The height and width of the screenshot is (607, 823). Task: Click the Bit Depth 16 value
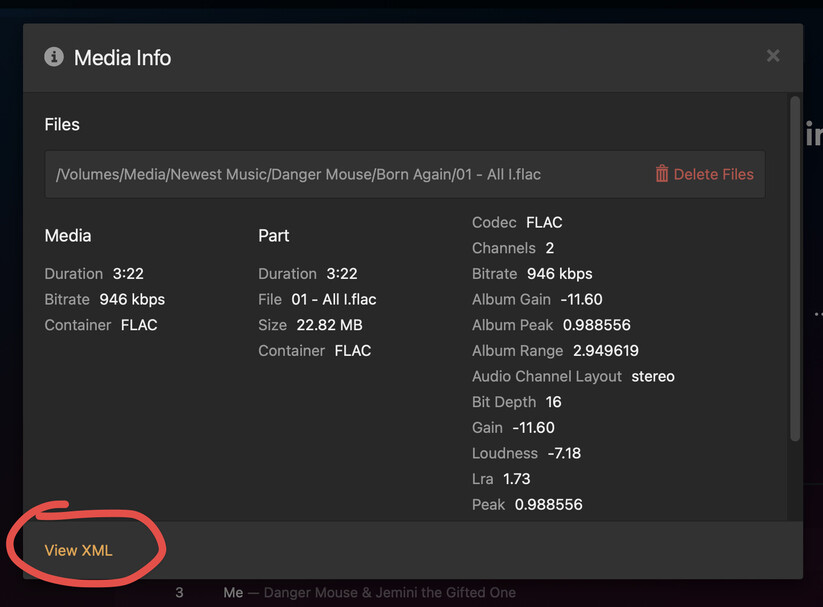click(x=553, y=402)
